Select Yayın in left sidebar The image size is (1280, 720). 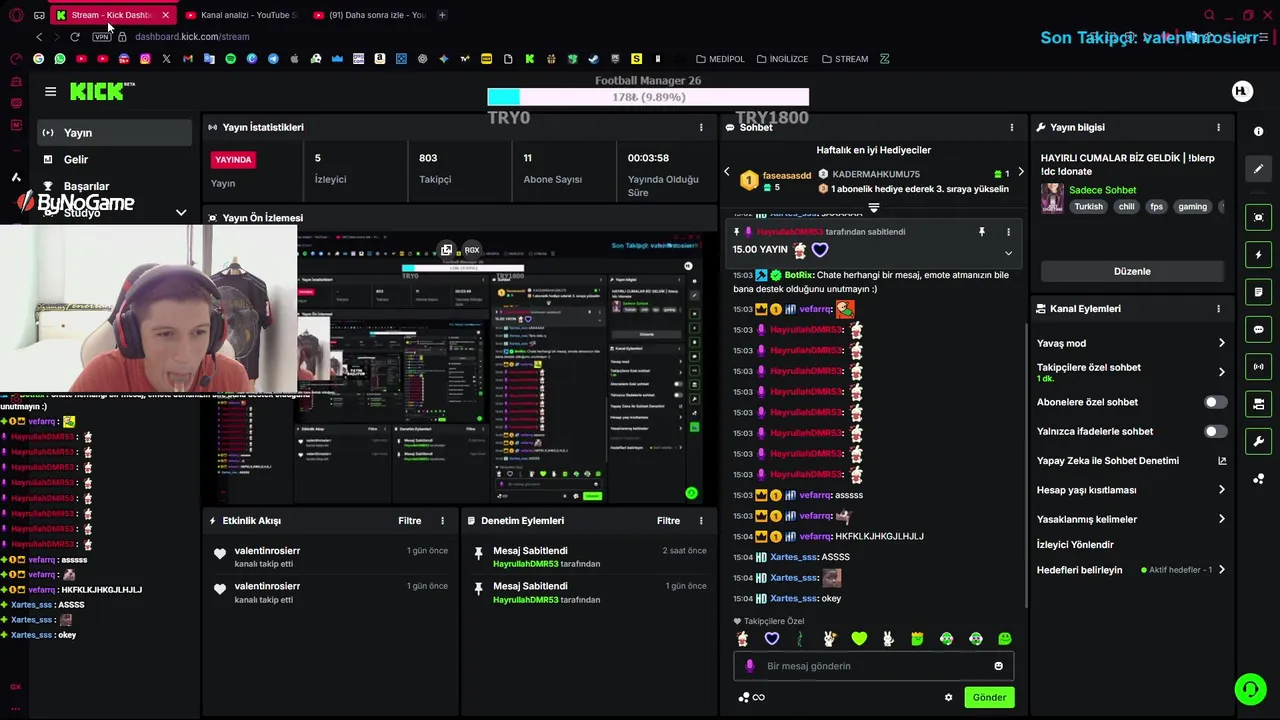tap(114, 133)
